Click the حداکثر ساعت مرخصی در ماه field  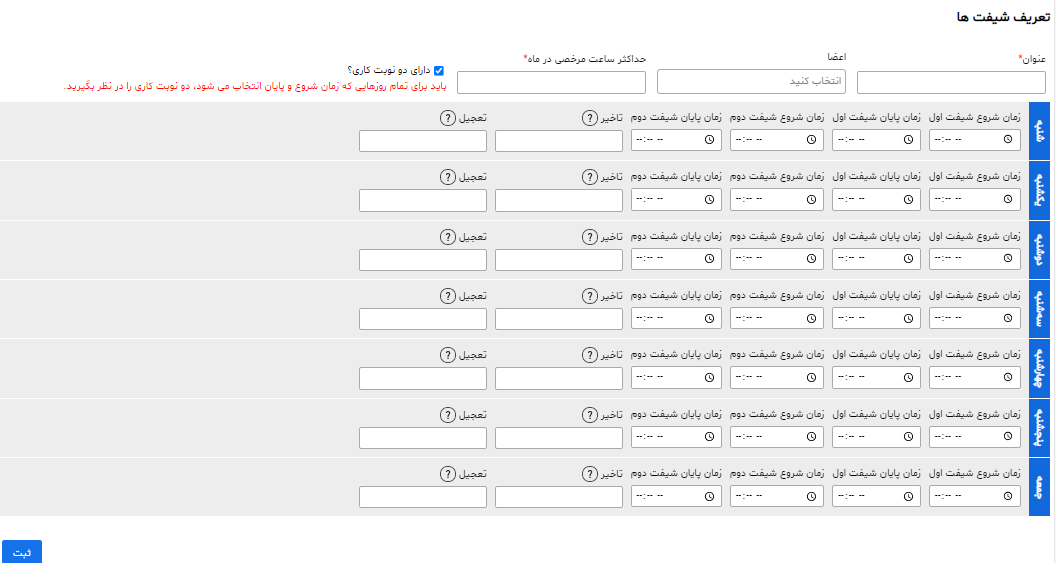tap(551, 83)
